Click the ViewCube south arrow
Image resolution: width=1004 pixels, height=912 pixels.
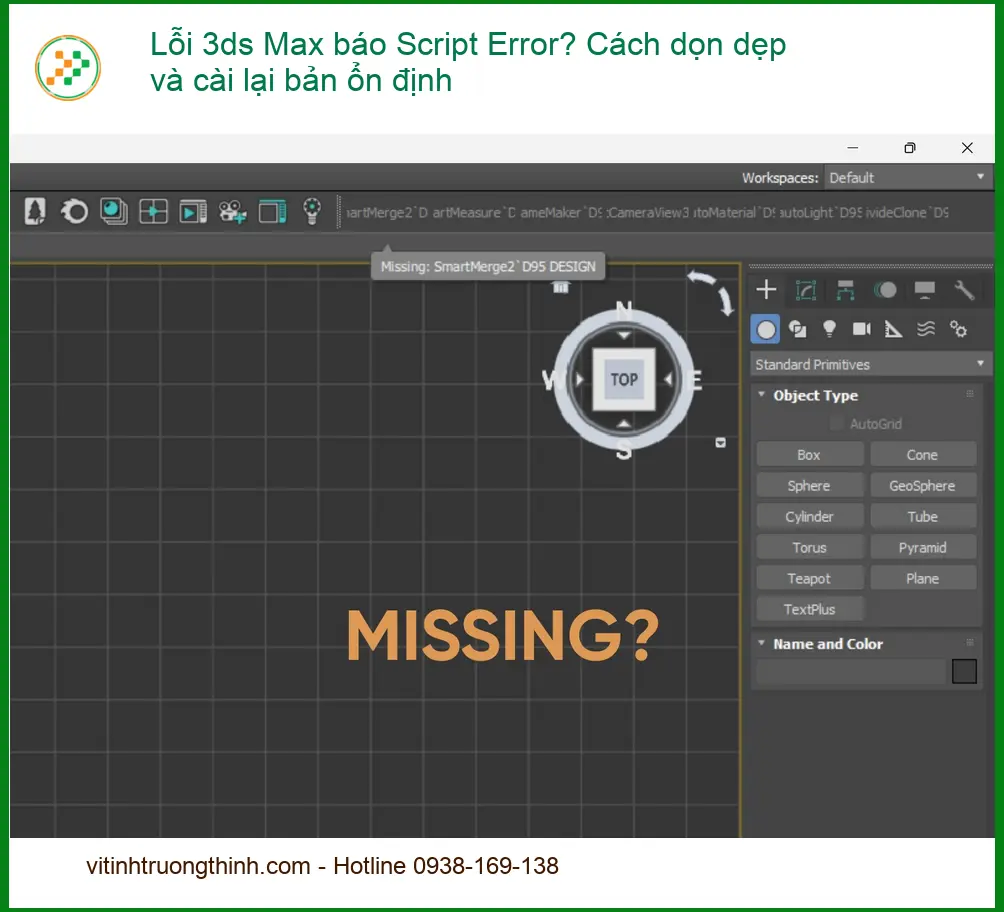click(624, 423)
